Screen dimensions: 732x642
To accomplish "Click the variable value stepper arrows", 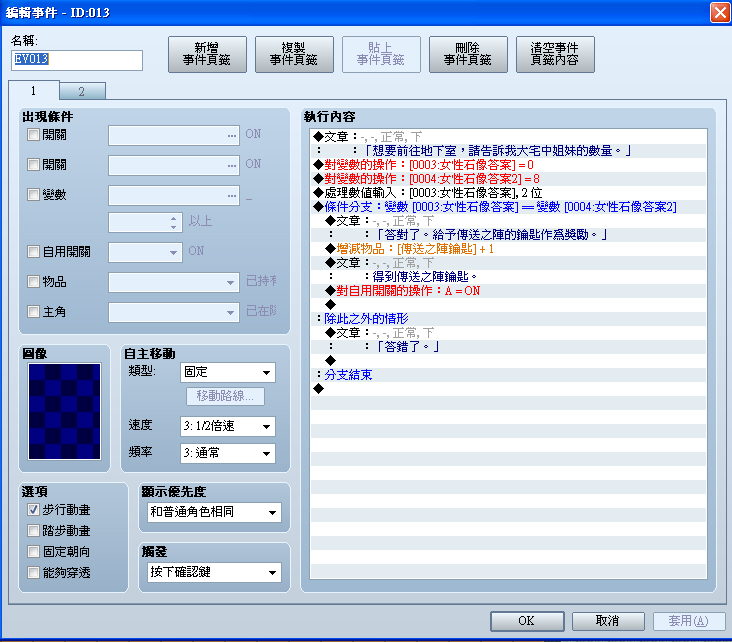I will [173, 222].
